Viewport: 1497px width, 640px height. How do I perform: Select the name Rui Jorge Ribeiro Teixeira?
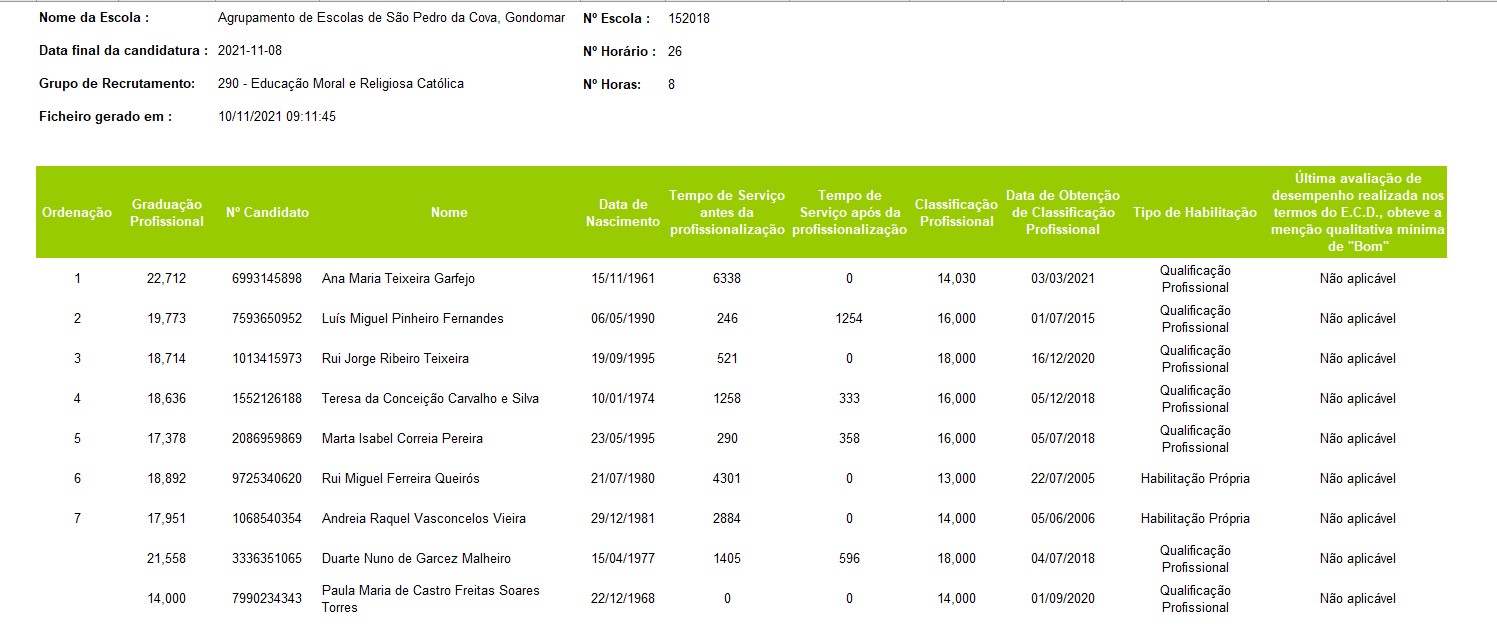point(394,358)
